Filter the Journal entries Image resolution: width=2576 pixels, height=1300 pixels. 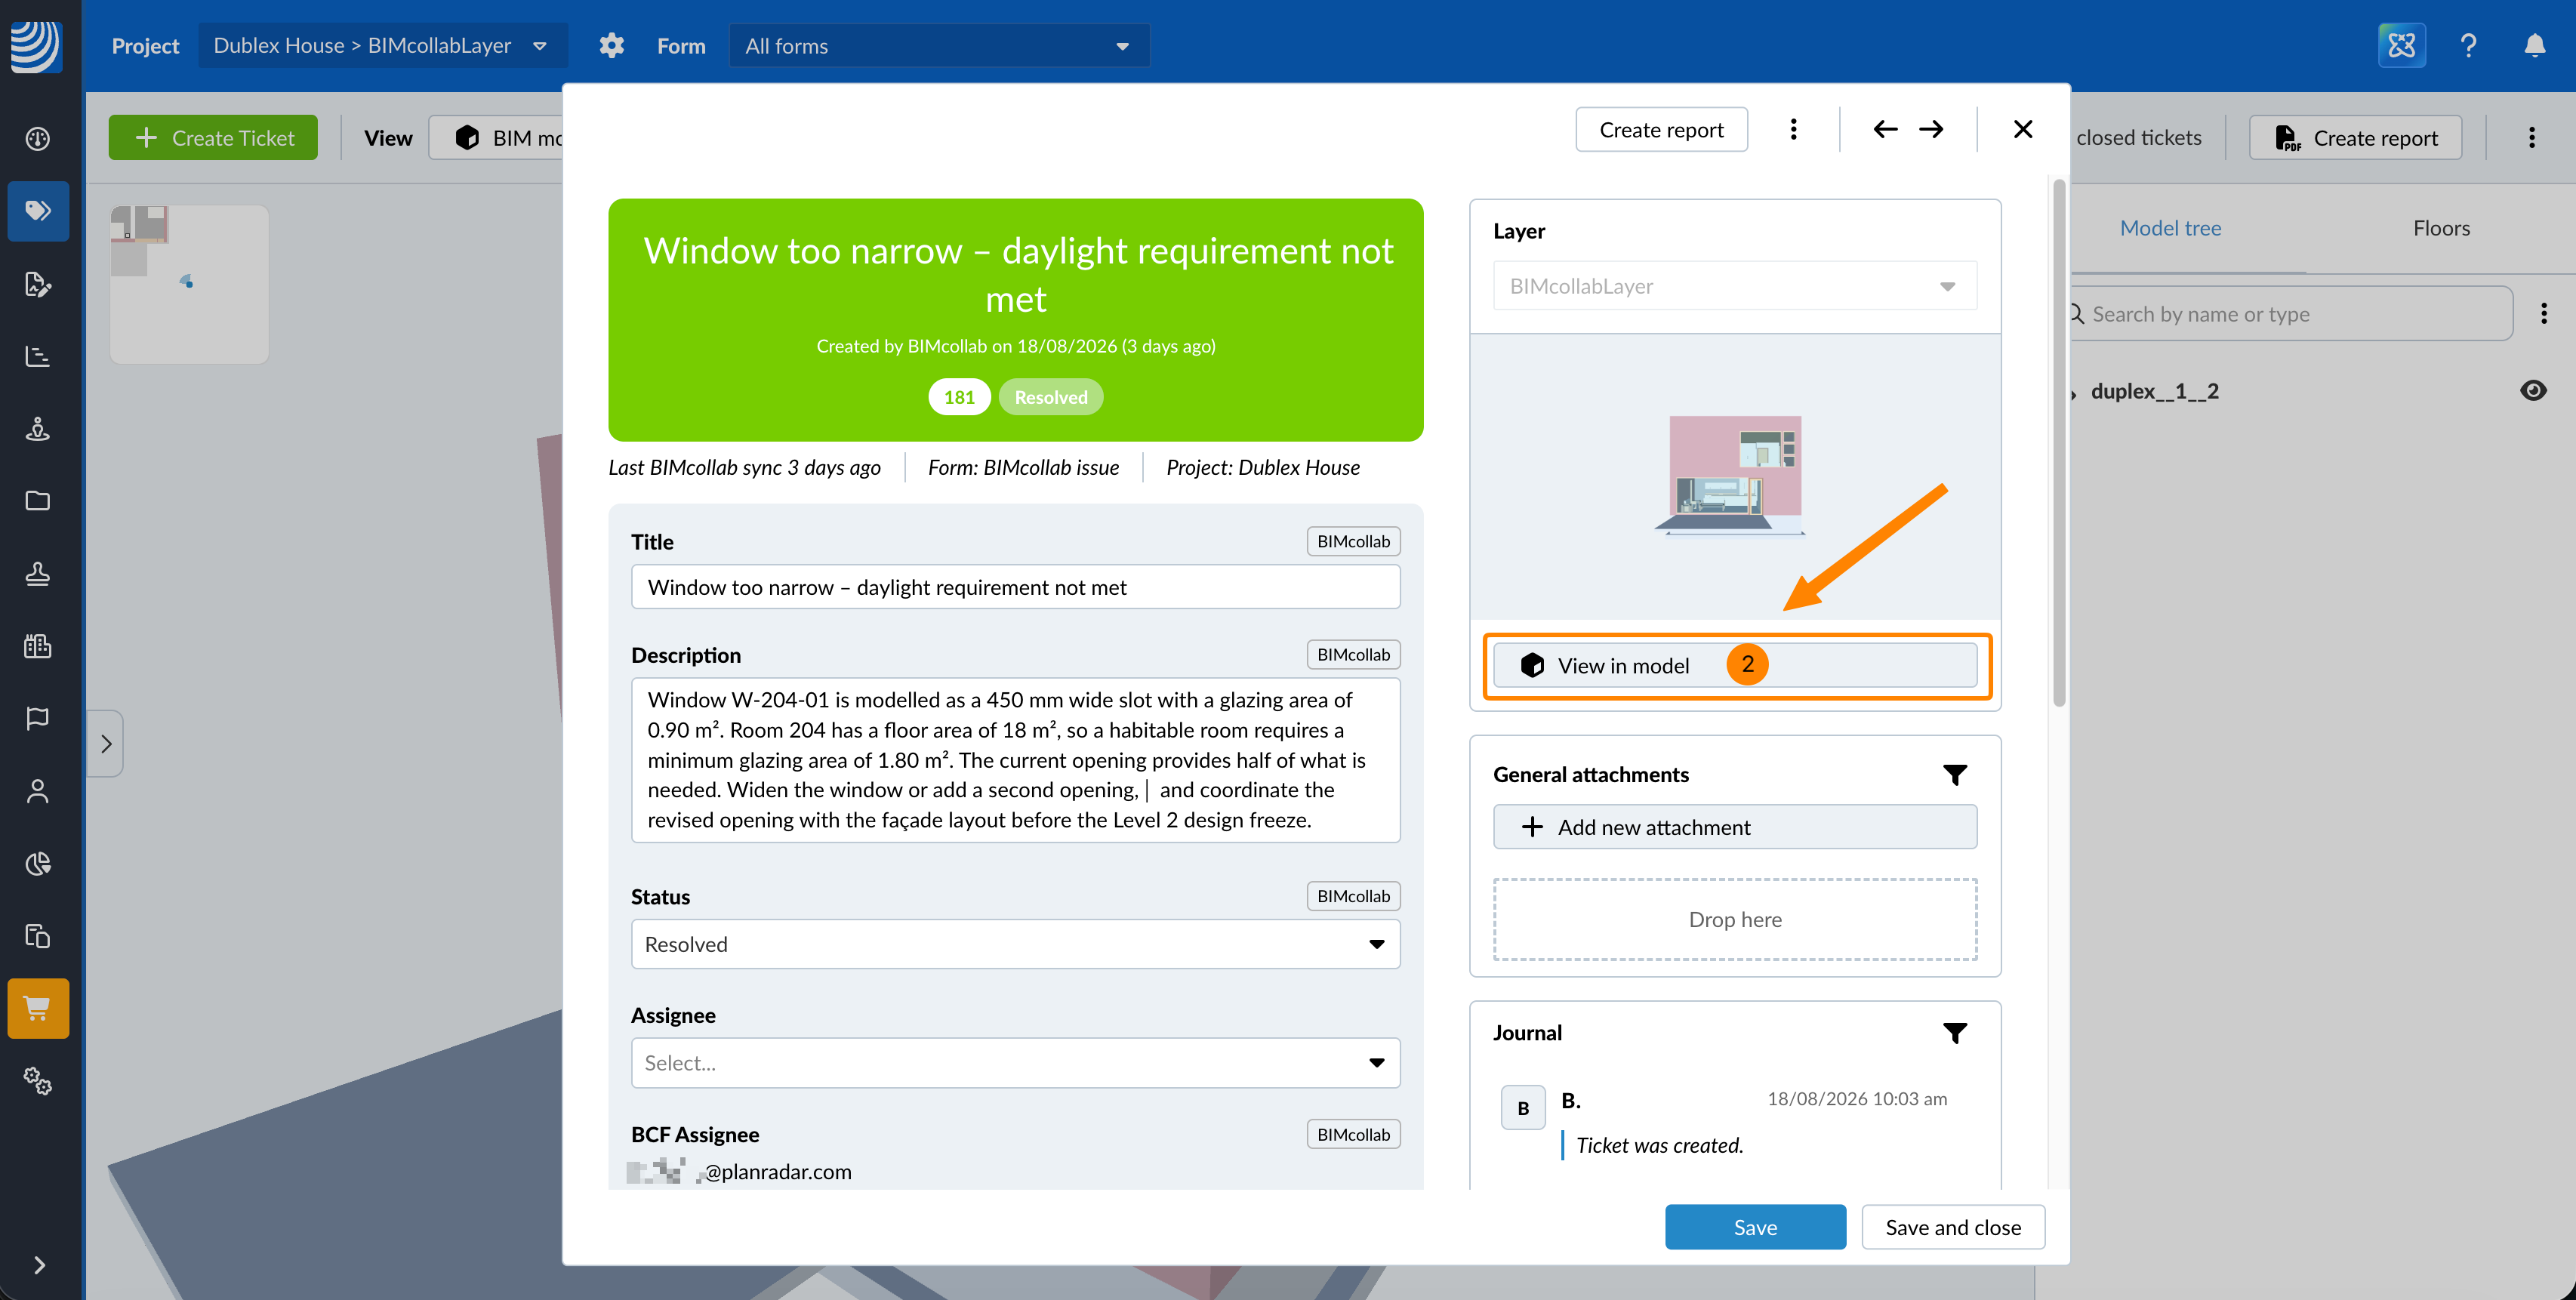coord(1955,1033)
